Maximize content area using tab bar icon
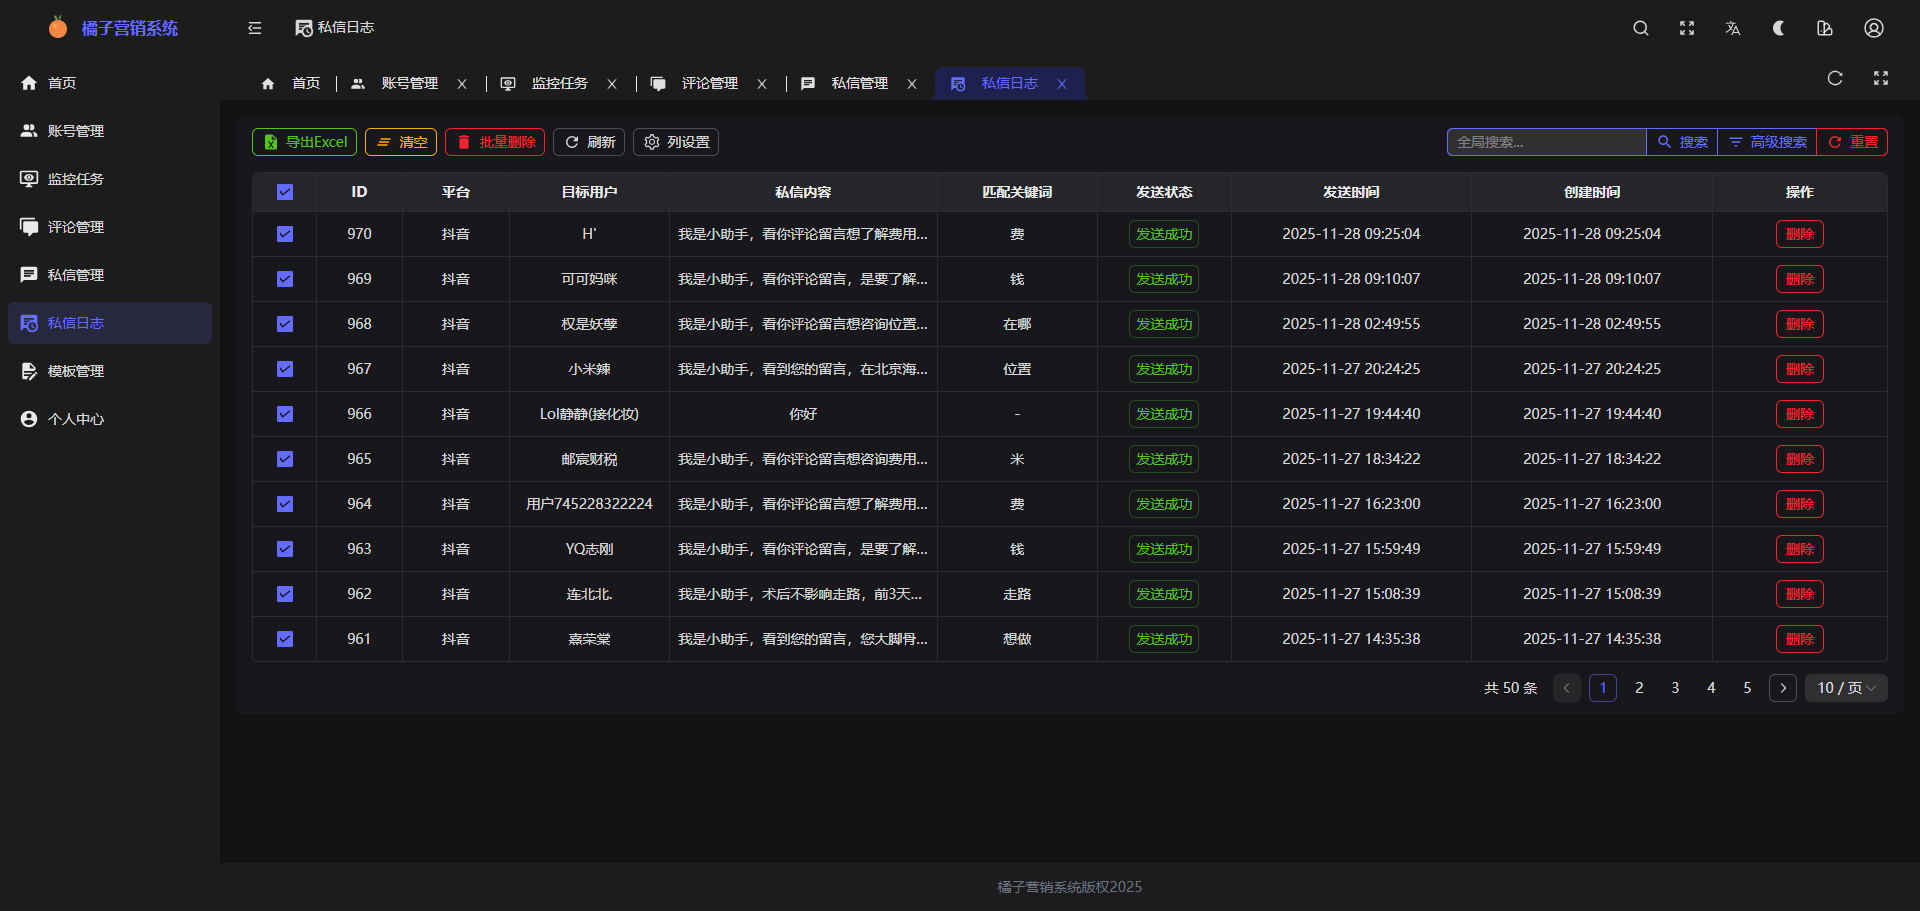 click(x=1881, y=79)
